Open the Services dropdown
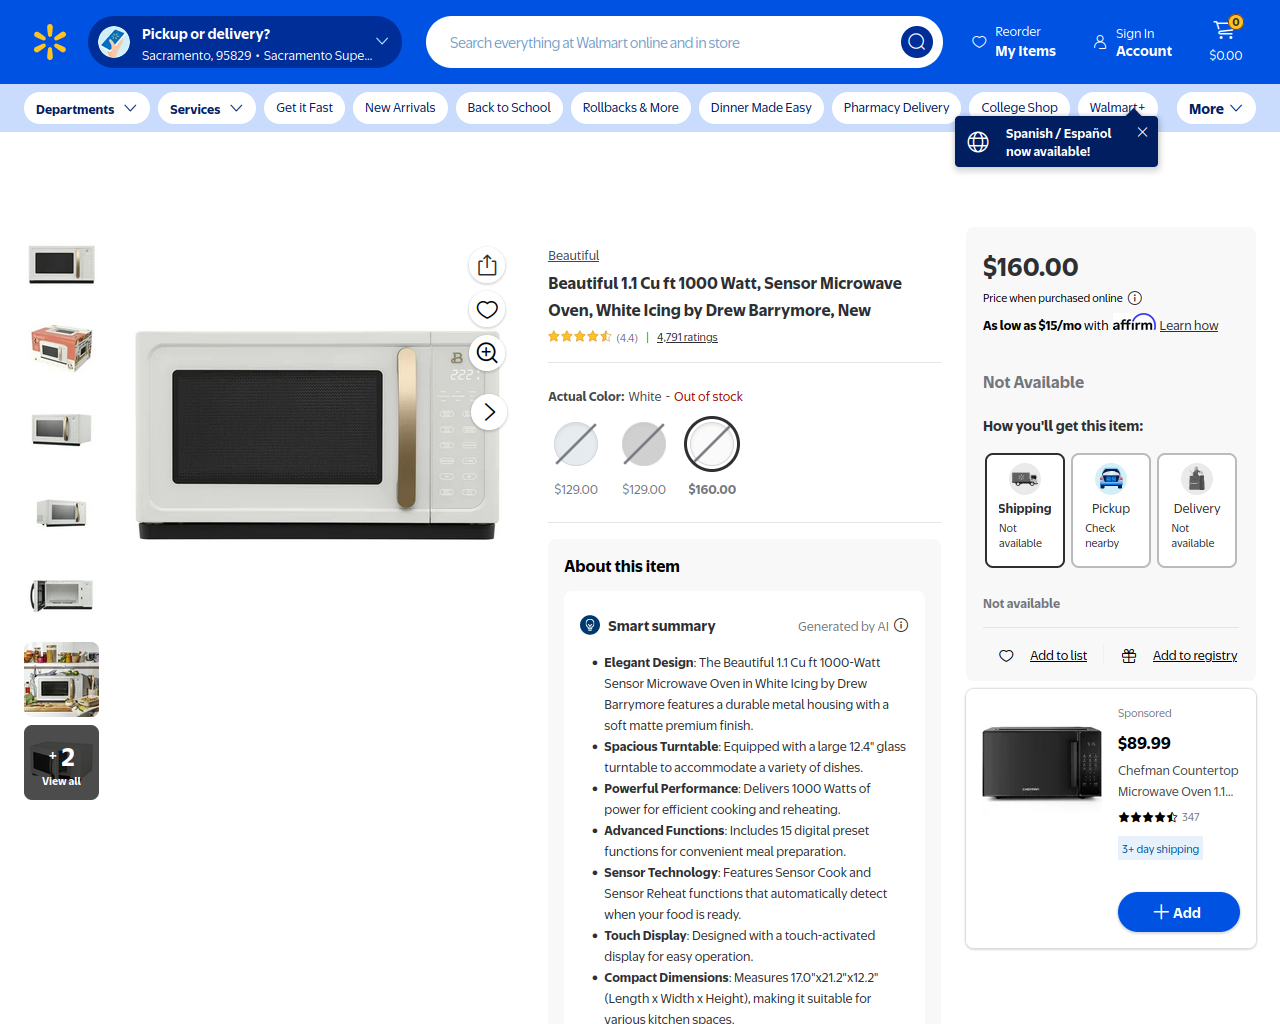The width and height of the screenshot is (1280, 1024). tap(207, 108)
